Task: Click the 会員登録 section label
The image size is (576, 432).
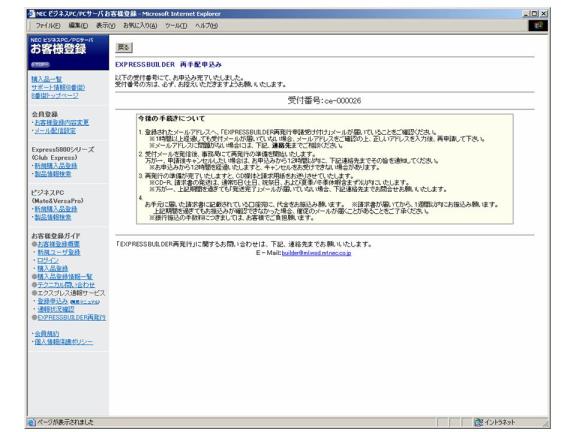Action: [x=45, y=114]
